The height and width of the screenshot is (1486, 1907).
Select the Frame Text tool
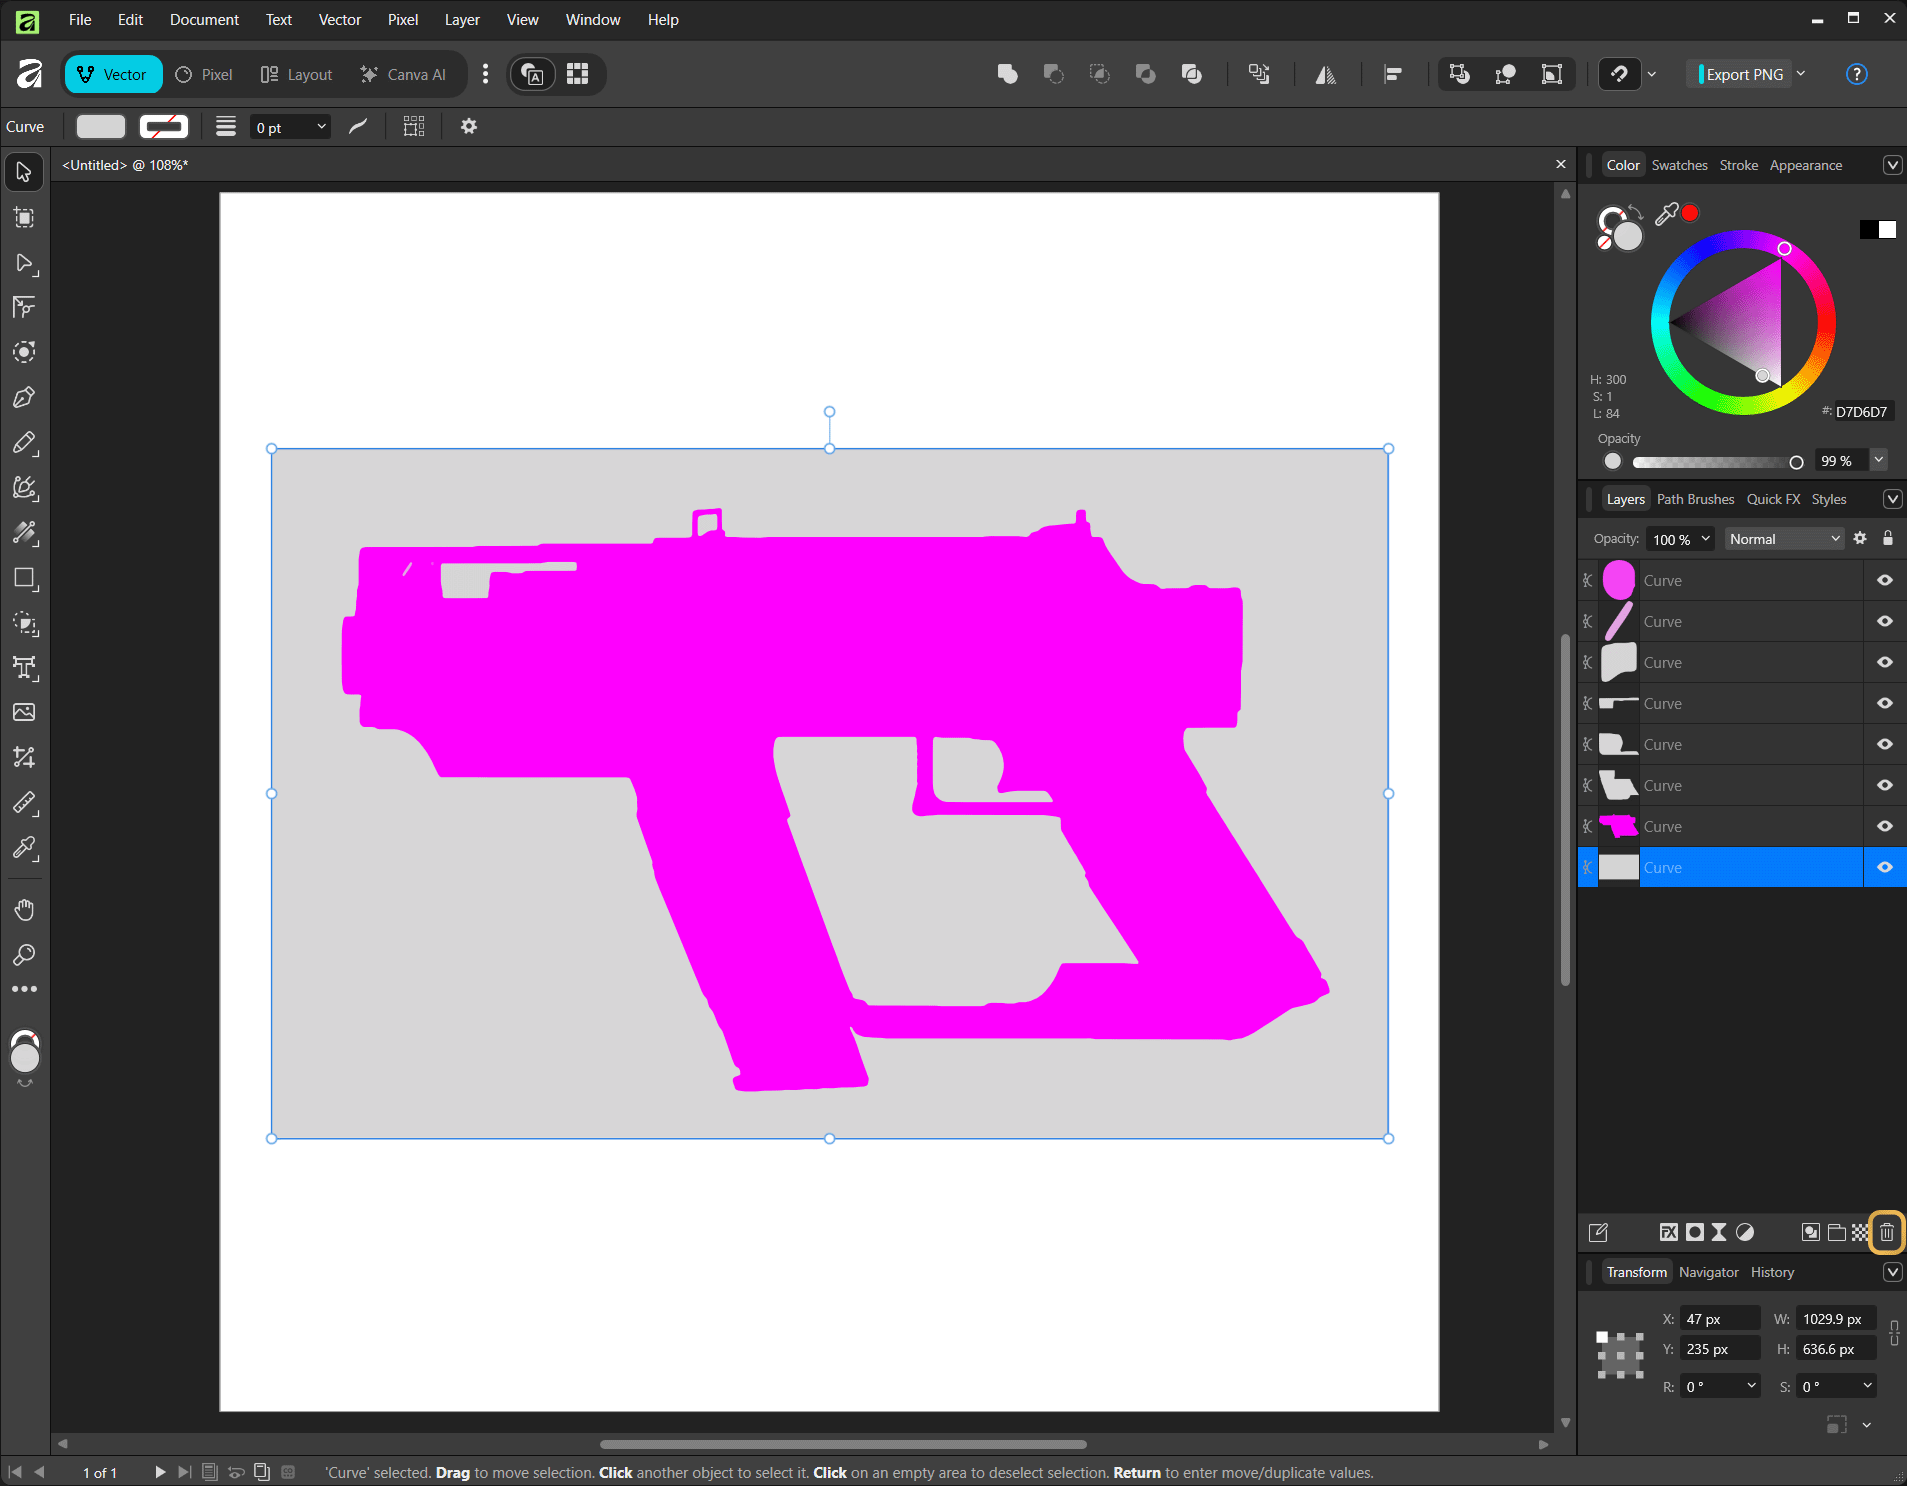point(24,668)
